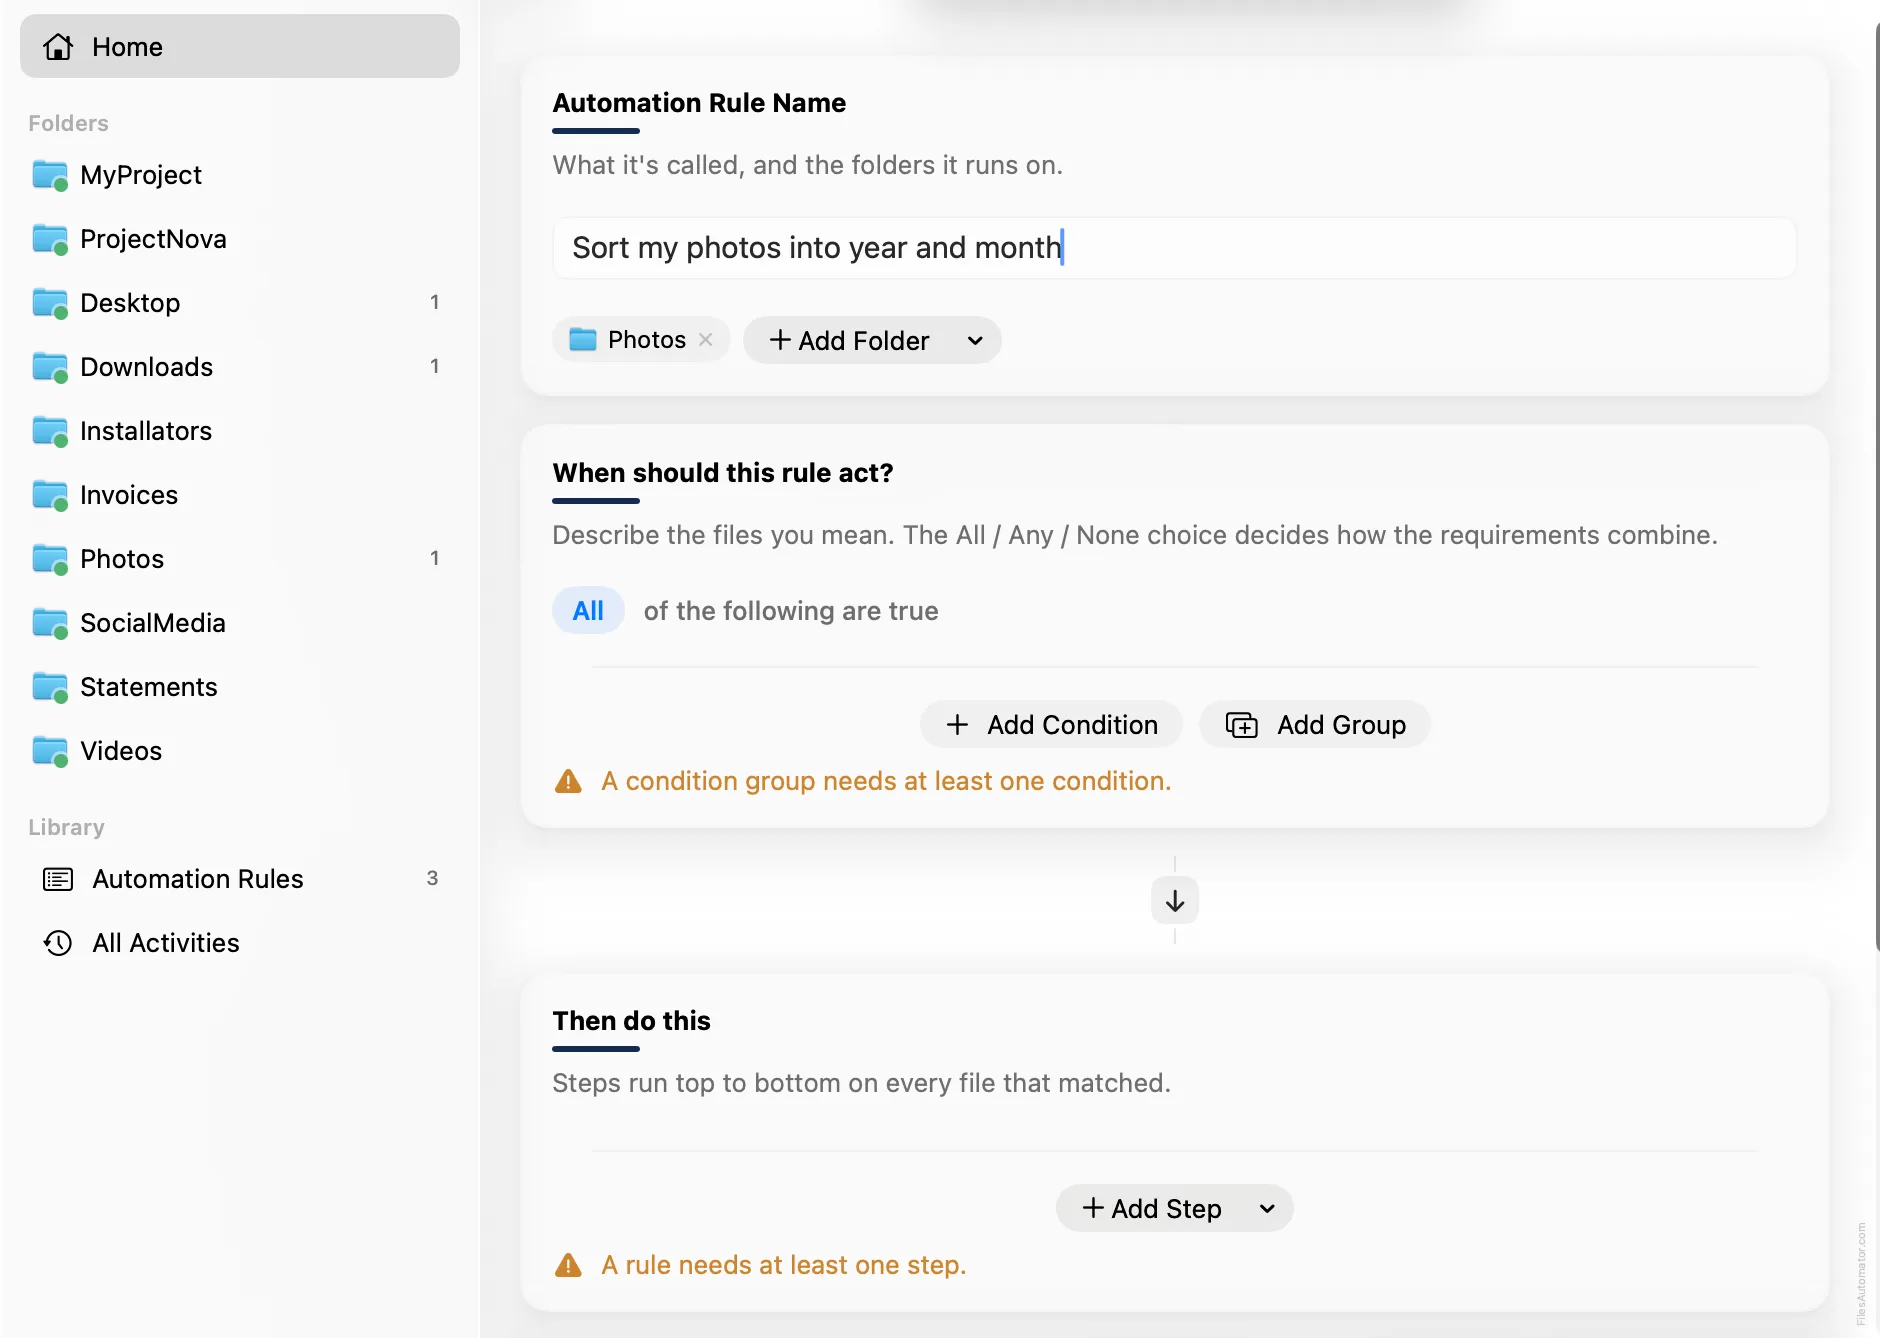The image size is (1880, 1338).
Task: Click the Statements folder icon
Action: (50, 687)
